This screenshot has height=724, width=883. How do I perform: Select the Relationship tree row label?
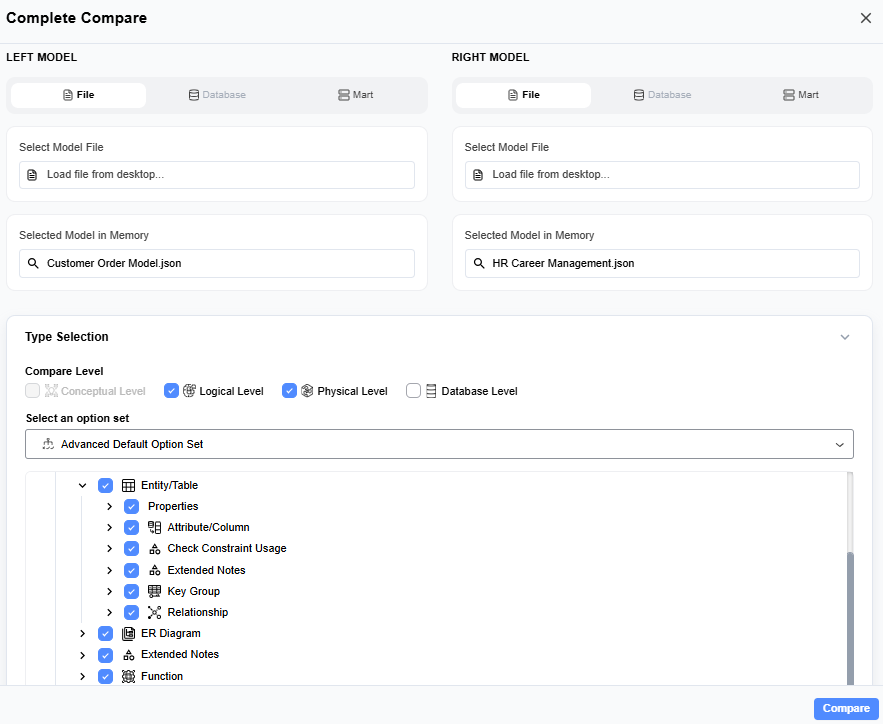198,613
